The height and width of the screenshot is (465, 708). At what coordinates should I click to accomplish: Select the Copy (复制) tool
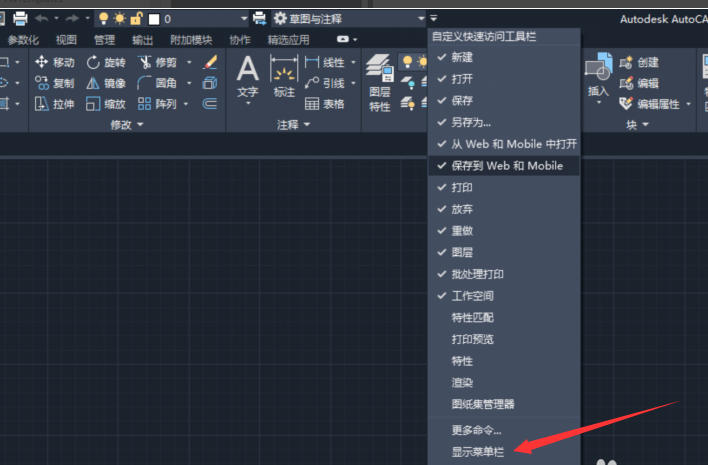(x=55, y=83)
